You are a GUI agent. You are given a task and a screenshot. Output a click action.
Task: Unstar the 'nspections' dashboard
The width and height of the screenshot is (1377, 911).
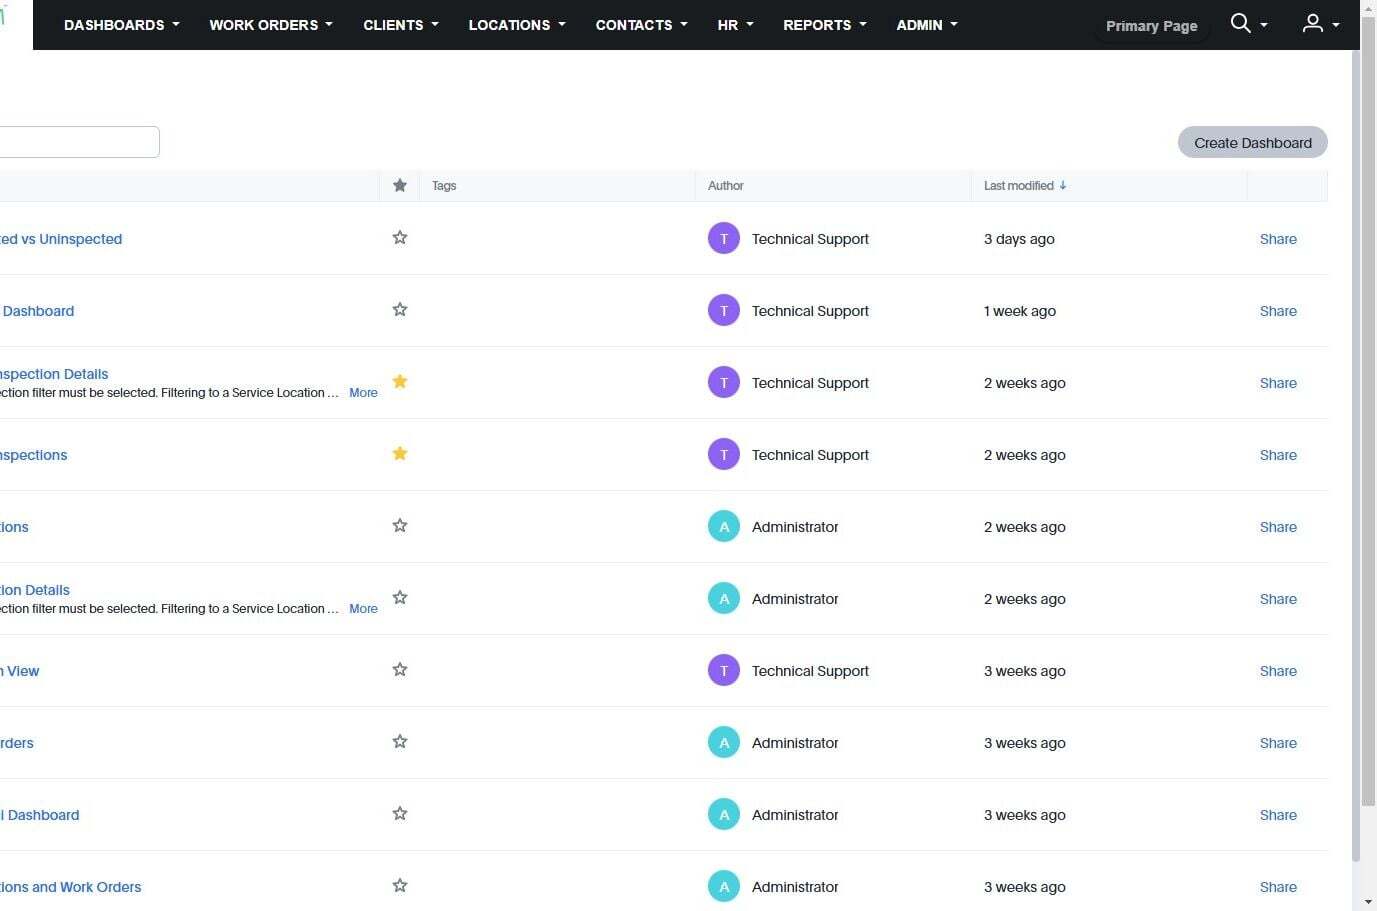[x=400, y=453]
